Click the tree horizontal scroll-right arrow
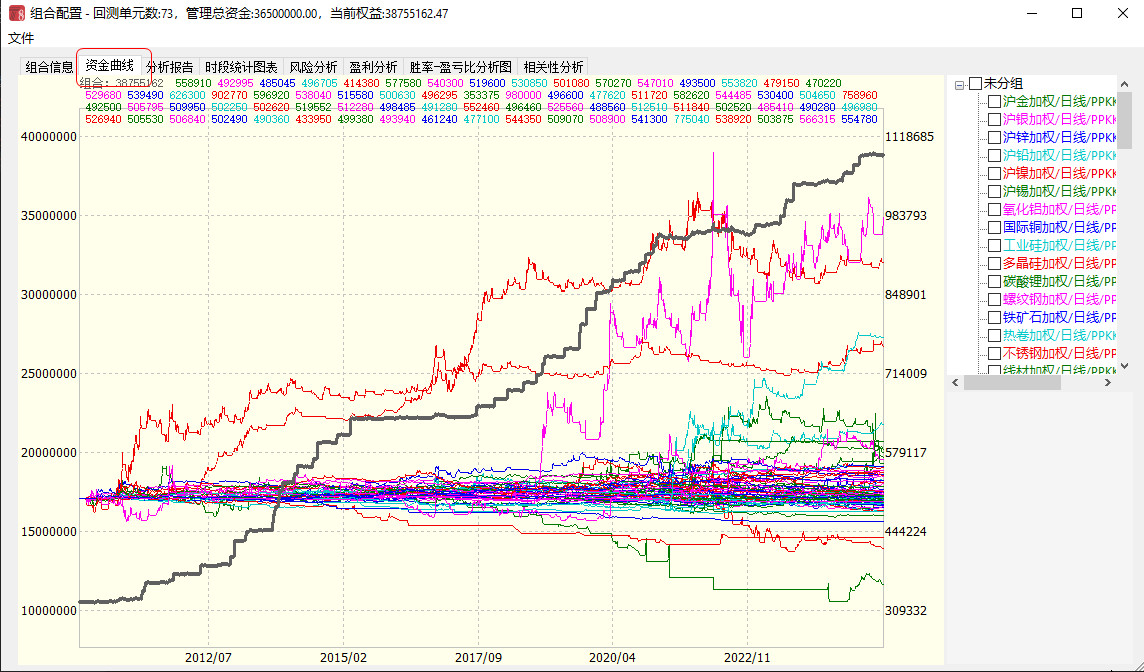 tap(1109, 383)
